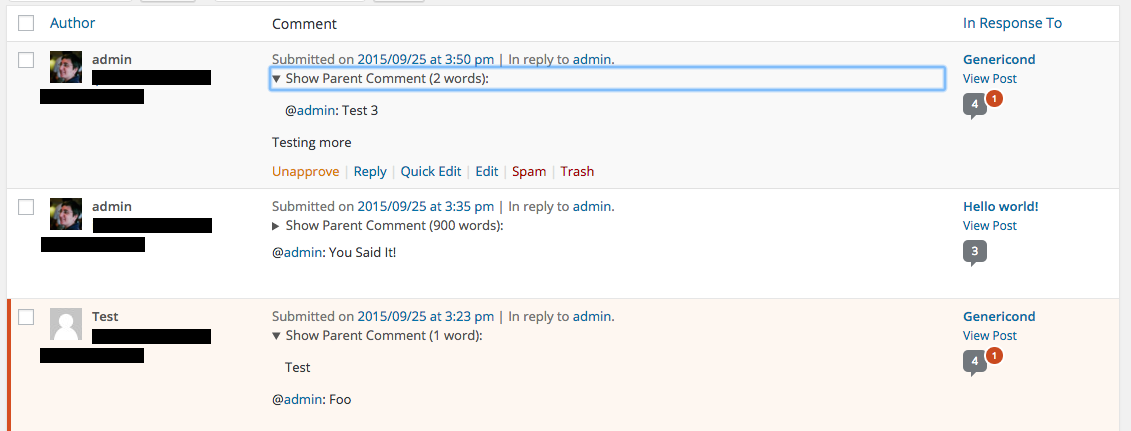Mark the first comment as Spam
Screen dimensions: 1131x431
pyautogui.click(x=529, y=172)
